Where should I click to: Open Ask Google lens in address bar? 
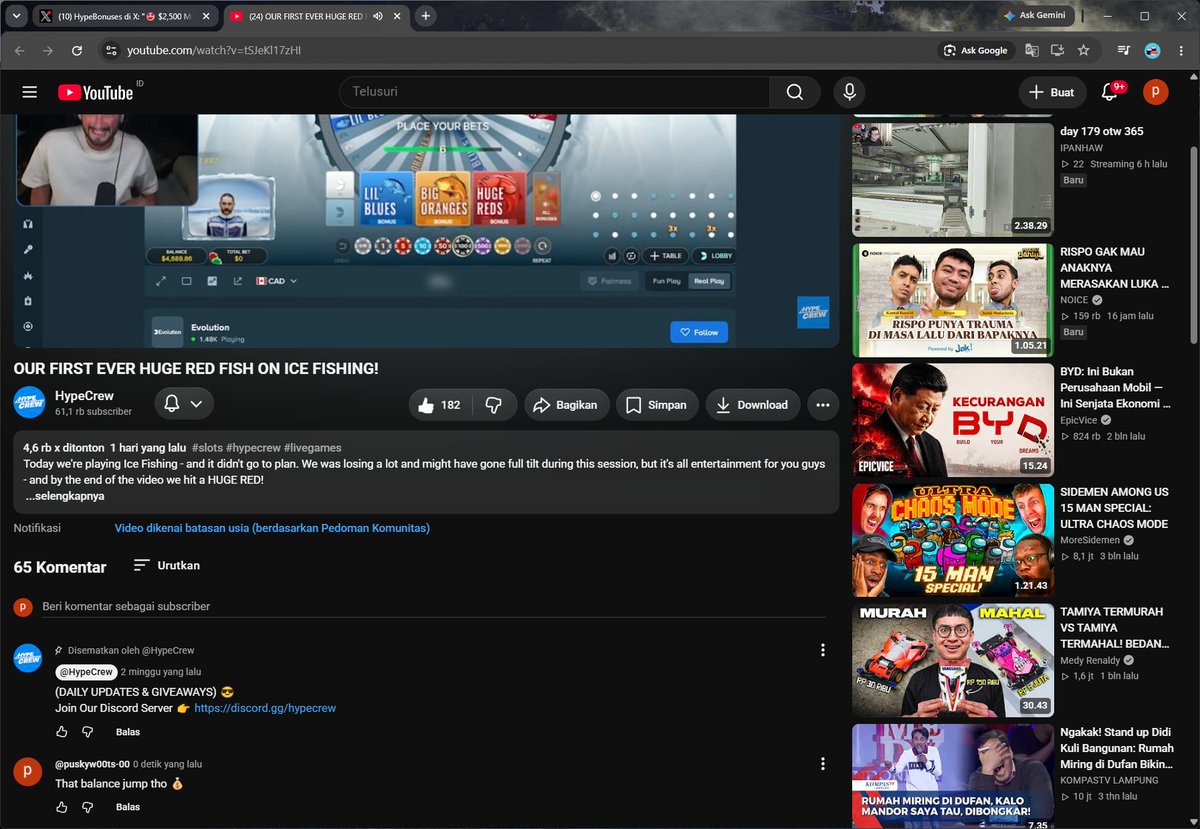[x=975, y=50]
